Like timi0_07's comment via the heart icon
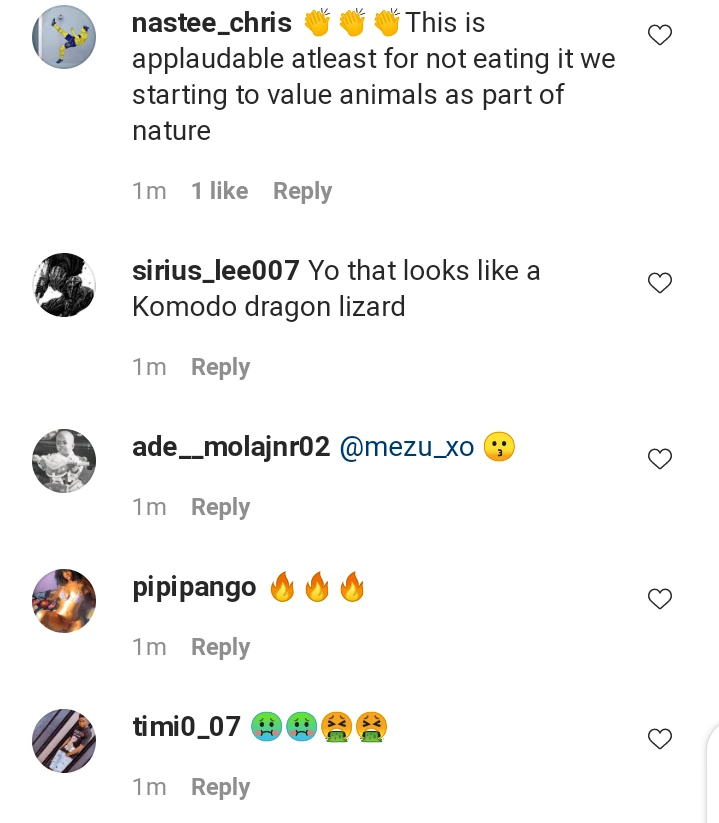 tap(659, 740)
